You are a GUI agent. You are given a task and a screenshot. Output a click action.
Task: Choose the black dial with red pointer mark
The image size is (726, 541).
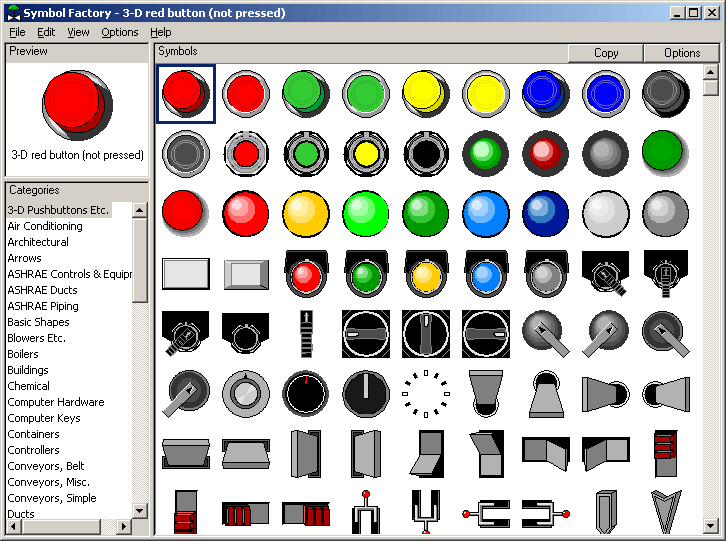tap(306, 394)
